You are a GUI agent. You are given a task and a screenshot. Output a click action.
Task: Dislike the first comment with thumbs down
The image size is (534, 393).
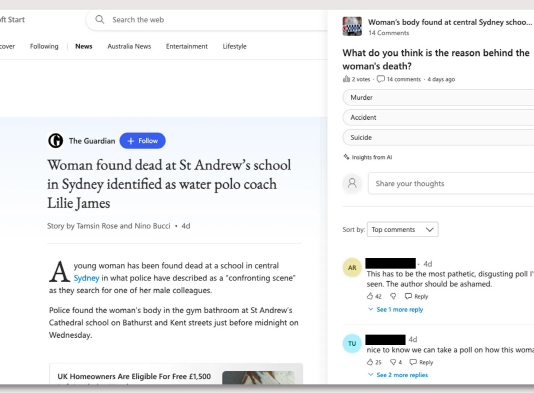tap(393, 296)
